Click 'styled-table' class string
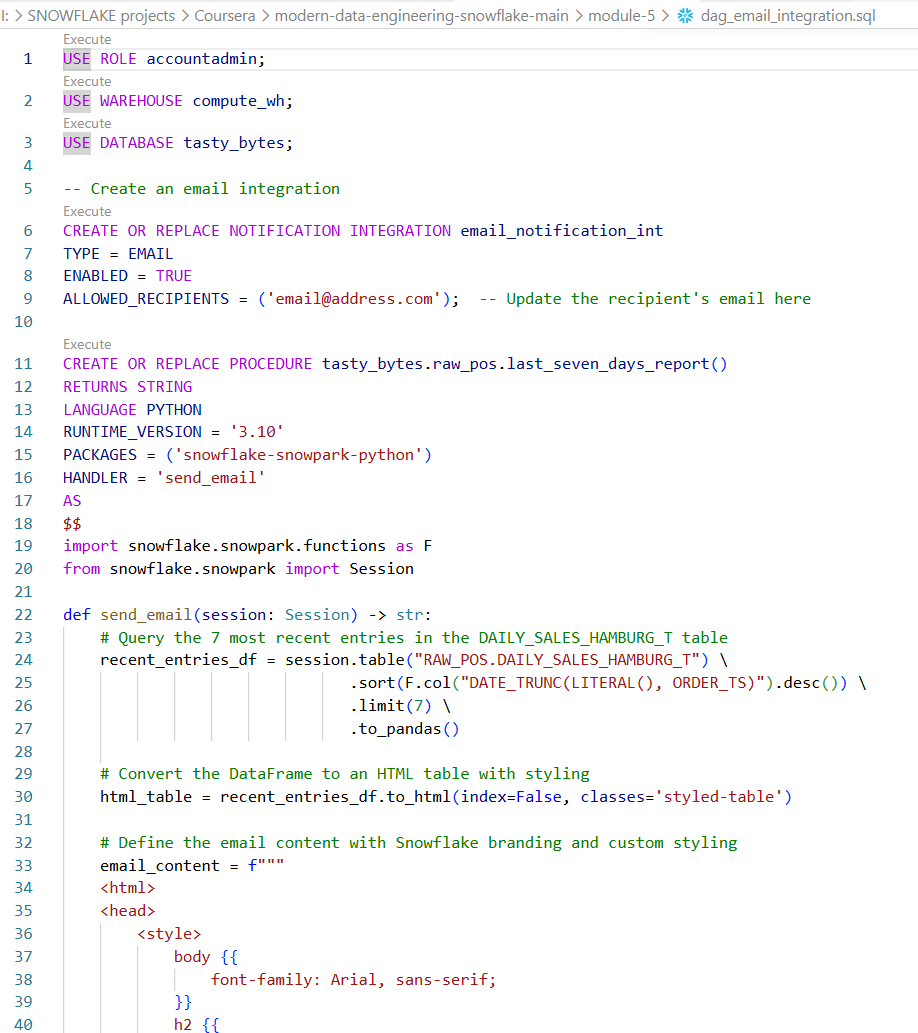This screenshot has width=918, height=1033. point(718,797)
